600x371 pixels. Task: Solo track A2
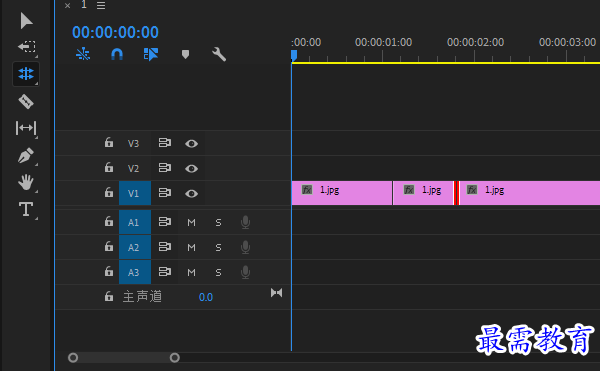pyautogui.click(x=218, y=247)
